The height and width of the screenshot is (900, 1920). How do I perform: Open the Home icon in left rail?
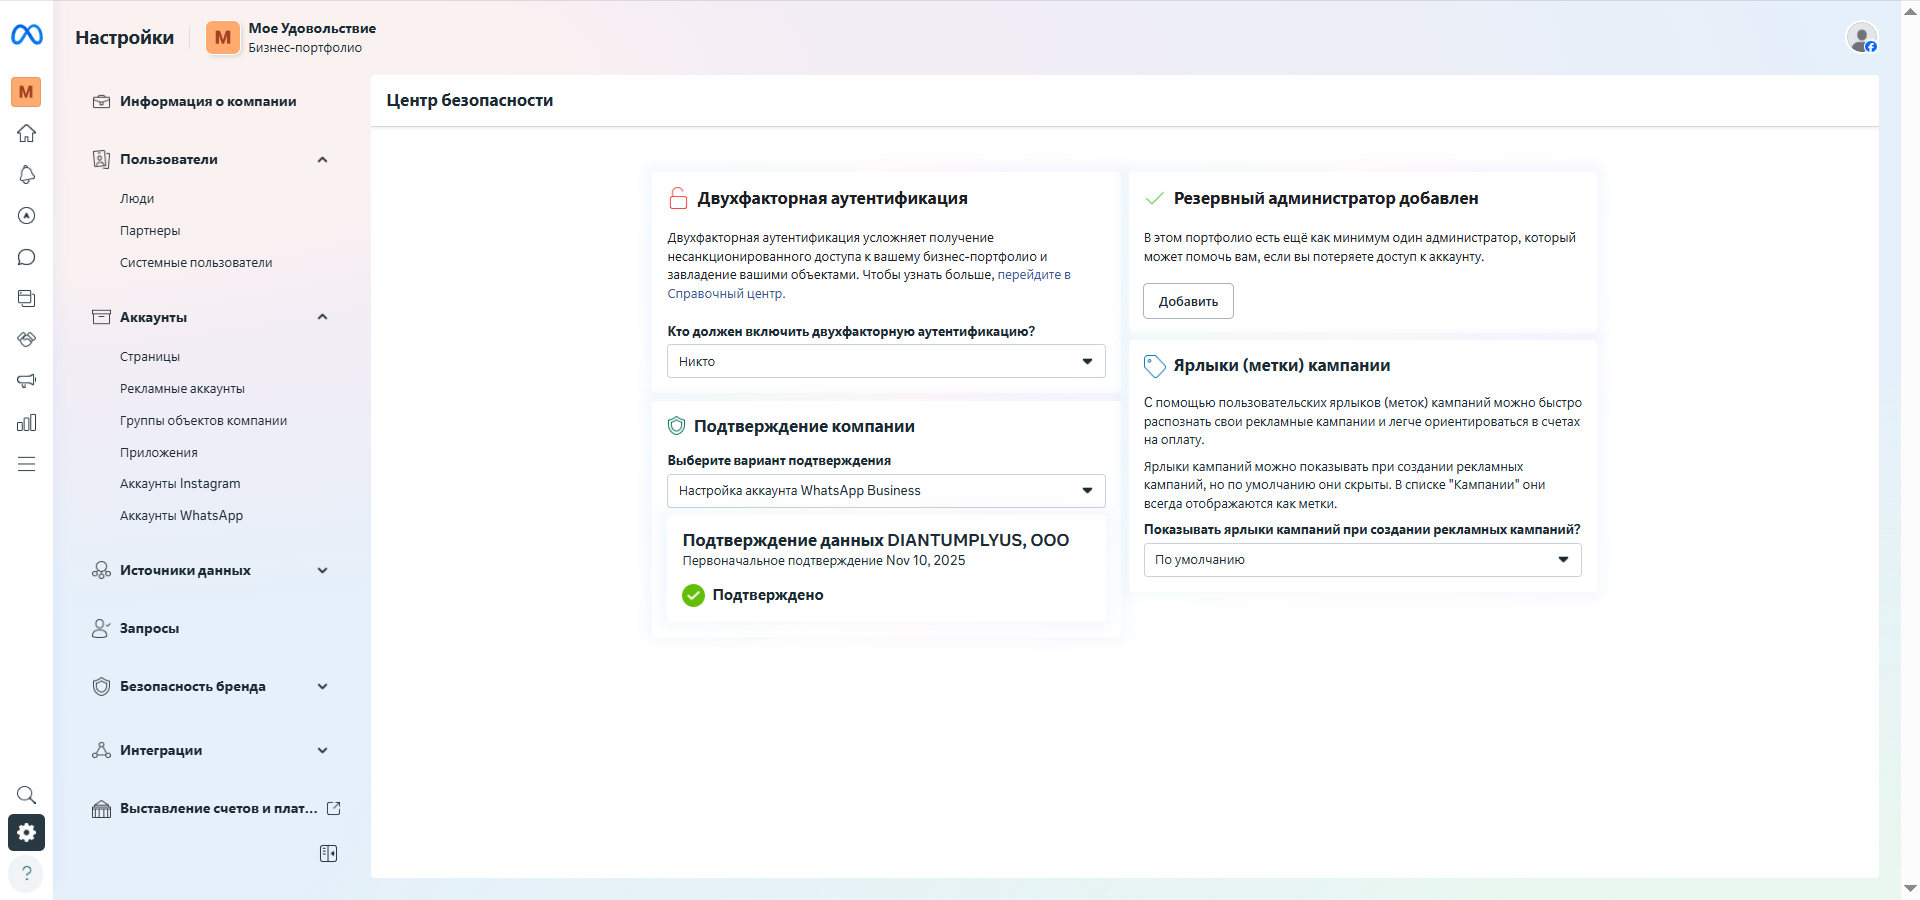[x=27, y=133]
